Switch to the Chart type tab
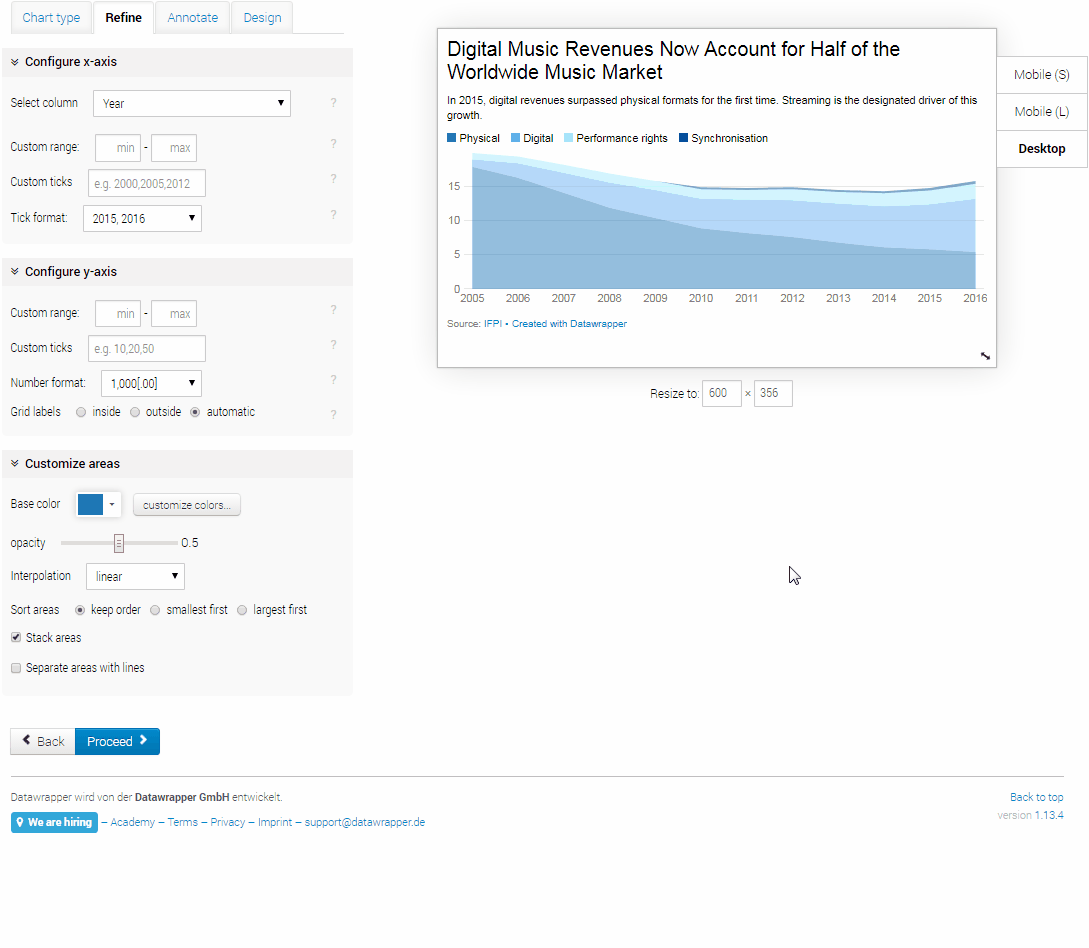This screenshot has width=1089, height=948. 51,17
